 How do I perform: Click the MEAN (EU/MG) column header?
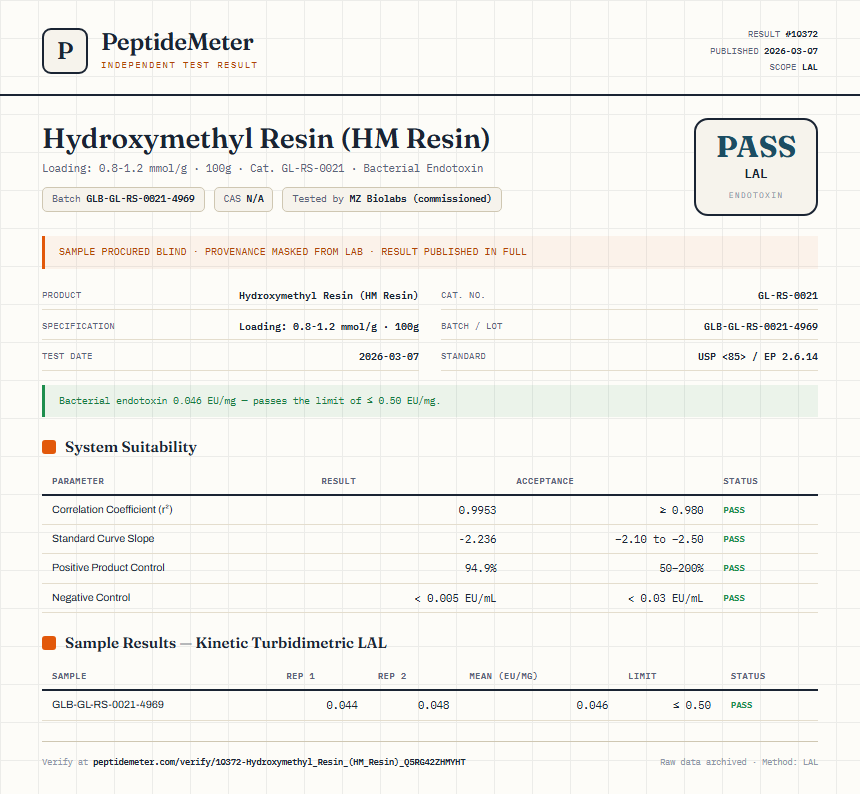click(503, 676)
